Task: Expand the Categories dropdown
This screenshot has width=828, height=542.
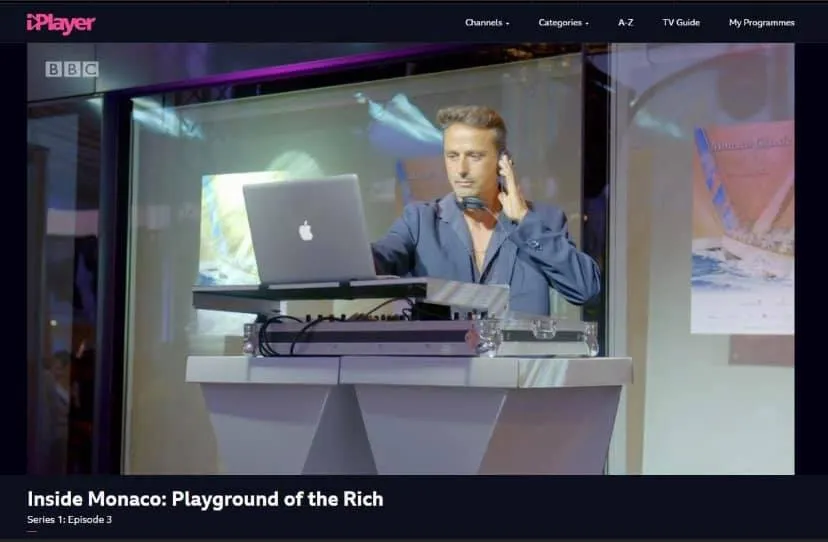Action: [560, 22]
